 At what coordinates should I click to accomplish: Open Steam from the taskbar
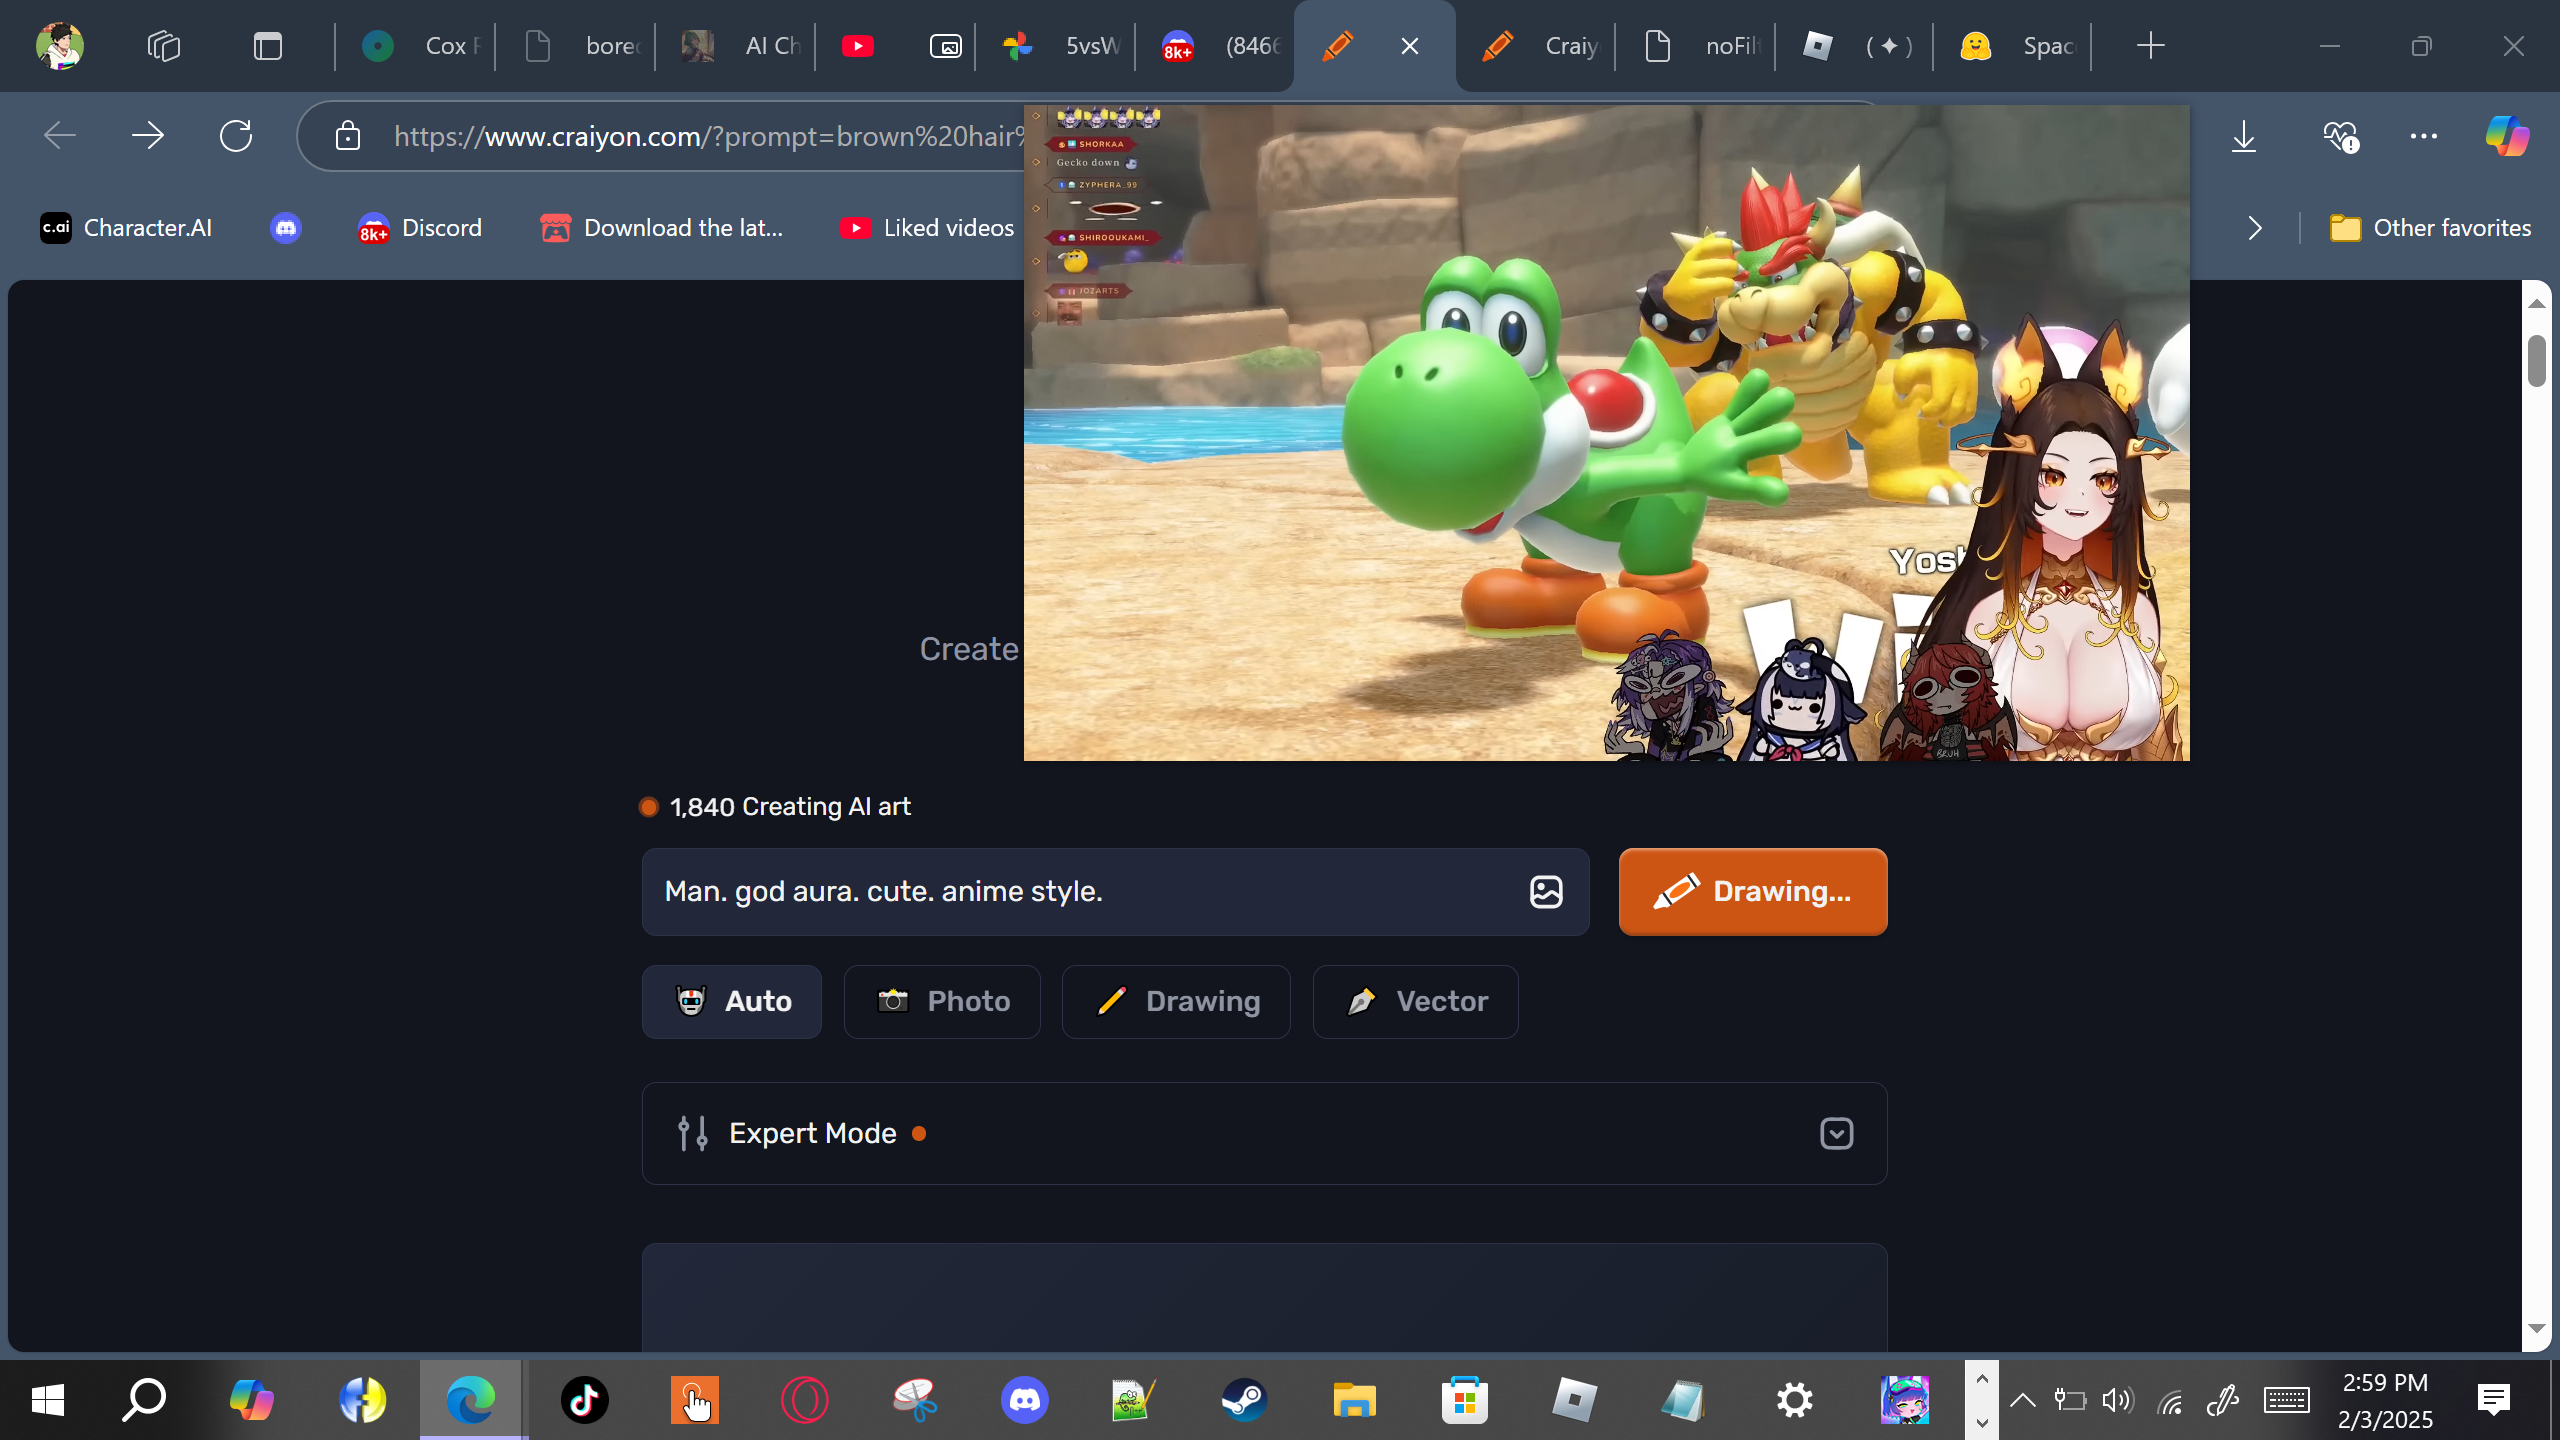click(x=1244, y=1400)
